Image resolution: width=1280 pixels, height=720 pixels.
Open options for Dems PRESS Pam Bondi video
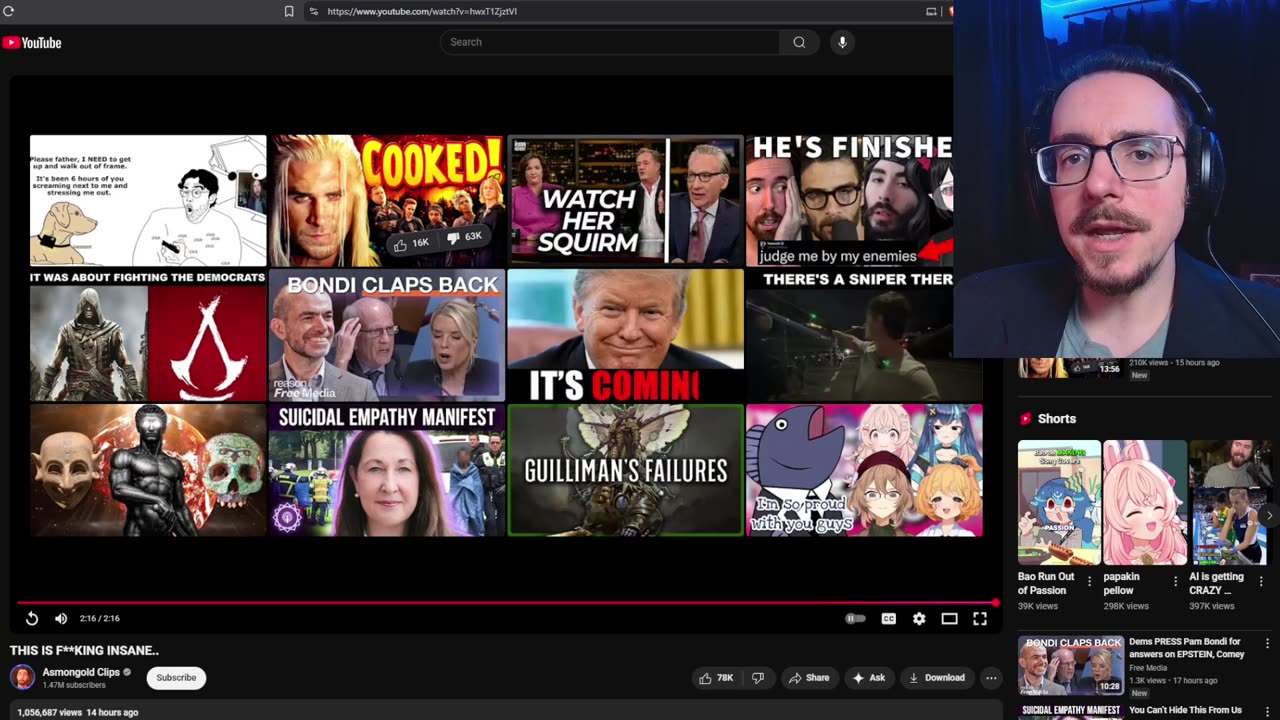[x=1267, y=644]
